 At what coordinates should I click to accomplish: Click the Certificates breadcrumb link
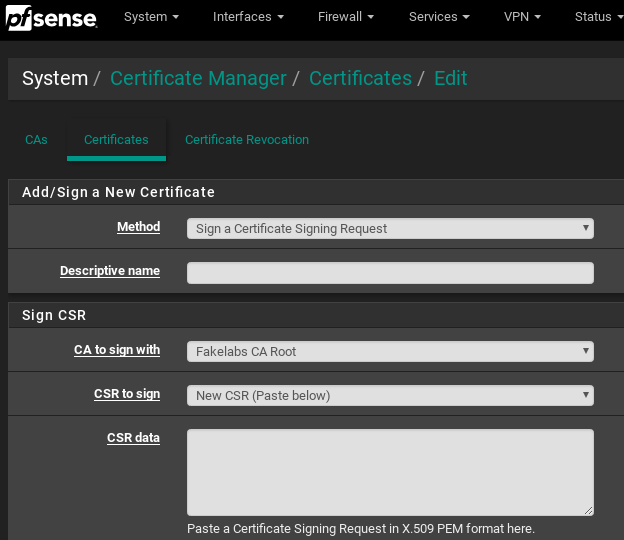[360, 78]
